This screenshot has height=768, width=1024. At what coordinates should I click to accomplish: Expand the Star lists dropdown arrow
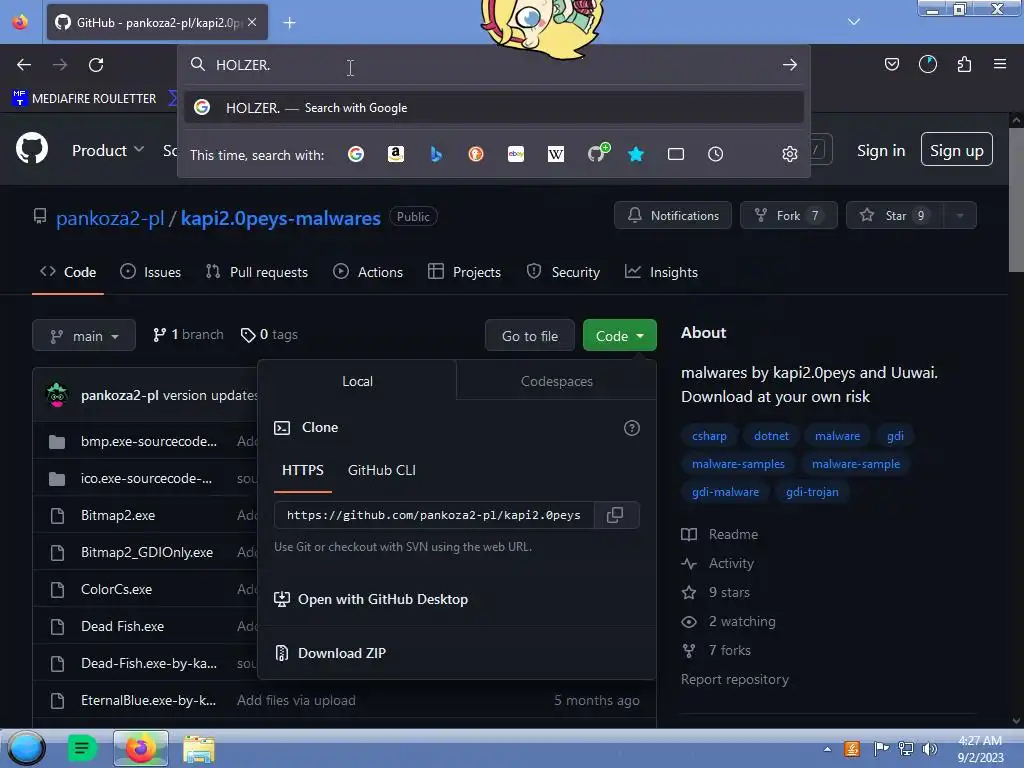(959, 216)
